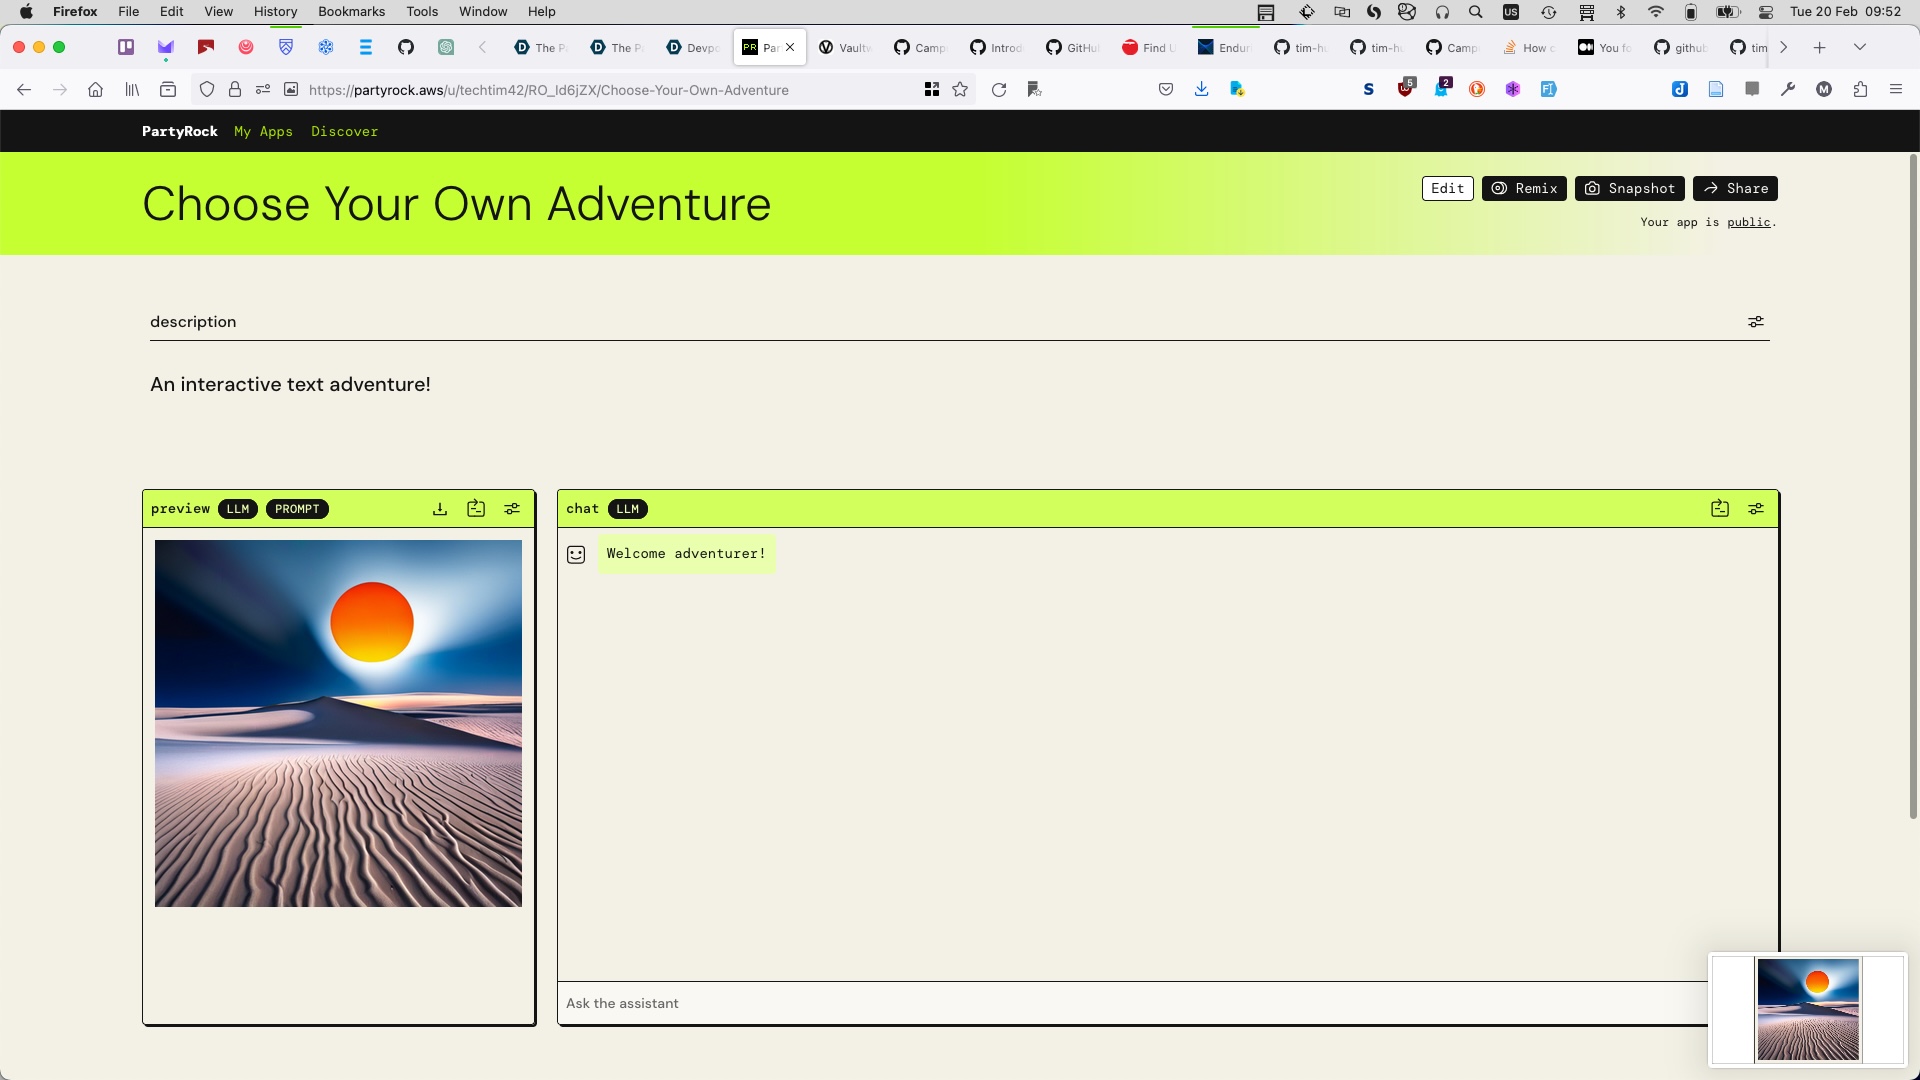Open chat widget settings sliders icon
The height and width of the screenshot is (1080, 1920).
[x=1756, y=509]
